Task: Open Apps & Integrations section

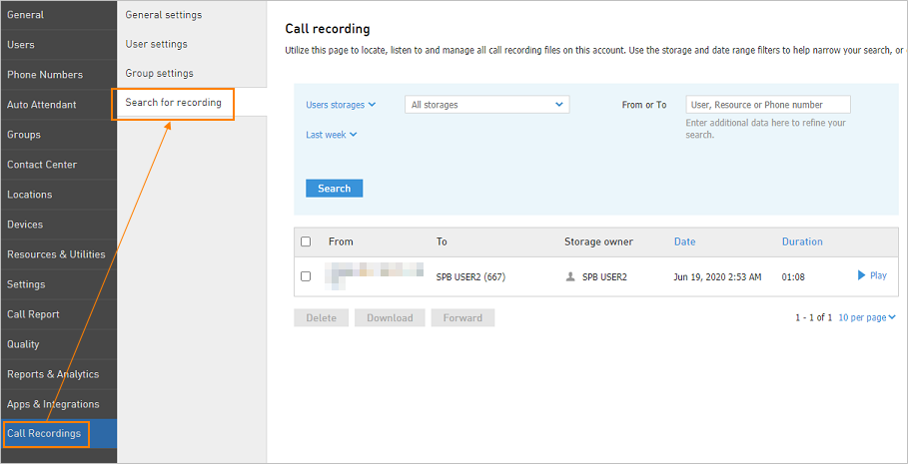Action: 58,404
